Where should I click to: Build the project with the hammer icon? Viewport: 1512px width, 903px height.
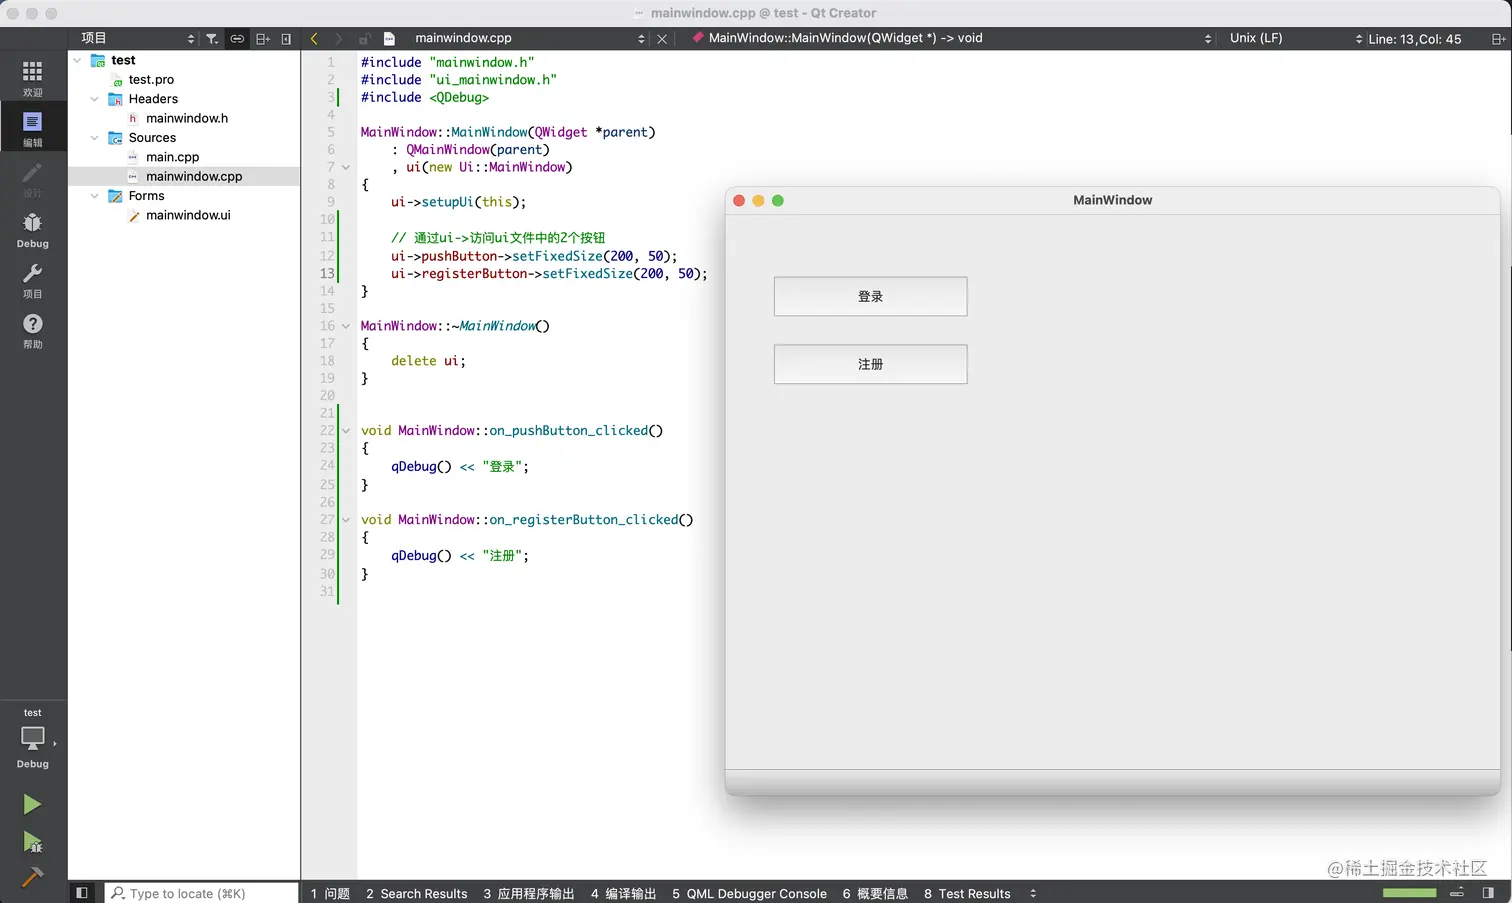coord(32,877)
